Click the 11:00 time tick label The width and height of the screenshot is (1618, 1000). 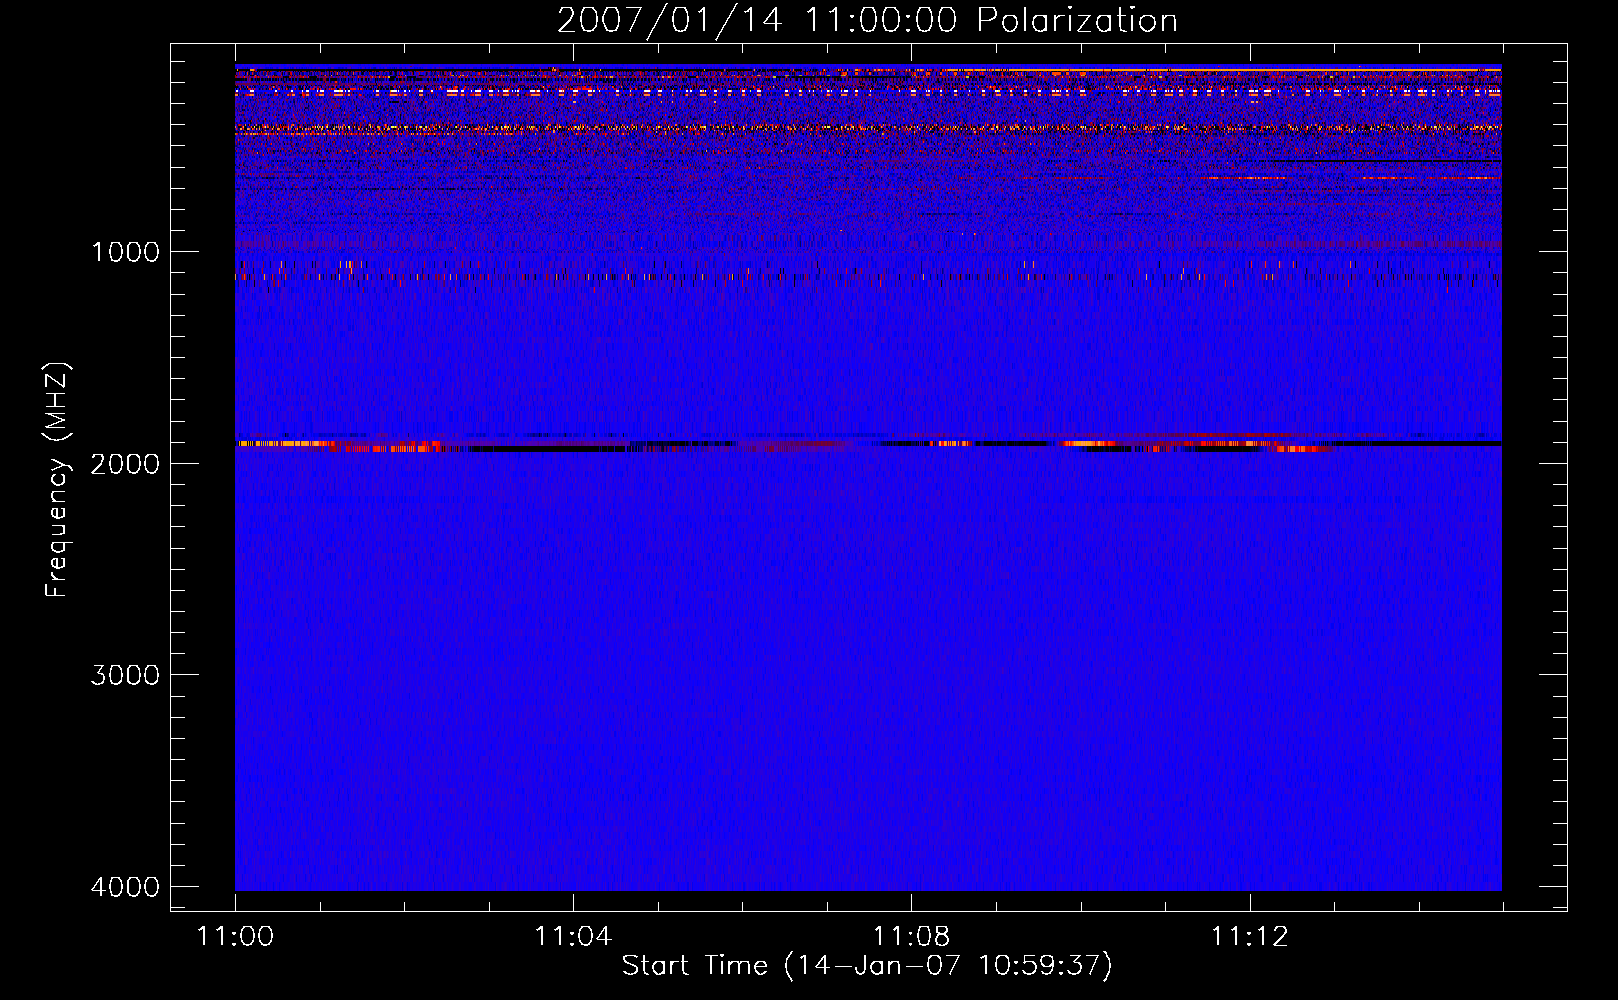[235, 937]
